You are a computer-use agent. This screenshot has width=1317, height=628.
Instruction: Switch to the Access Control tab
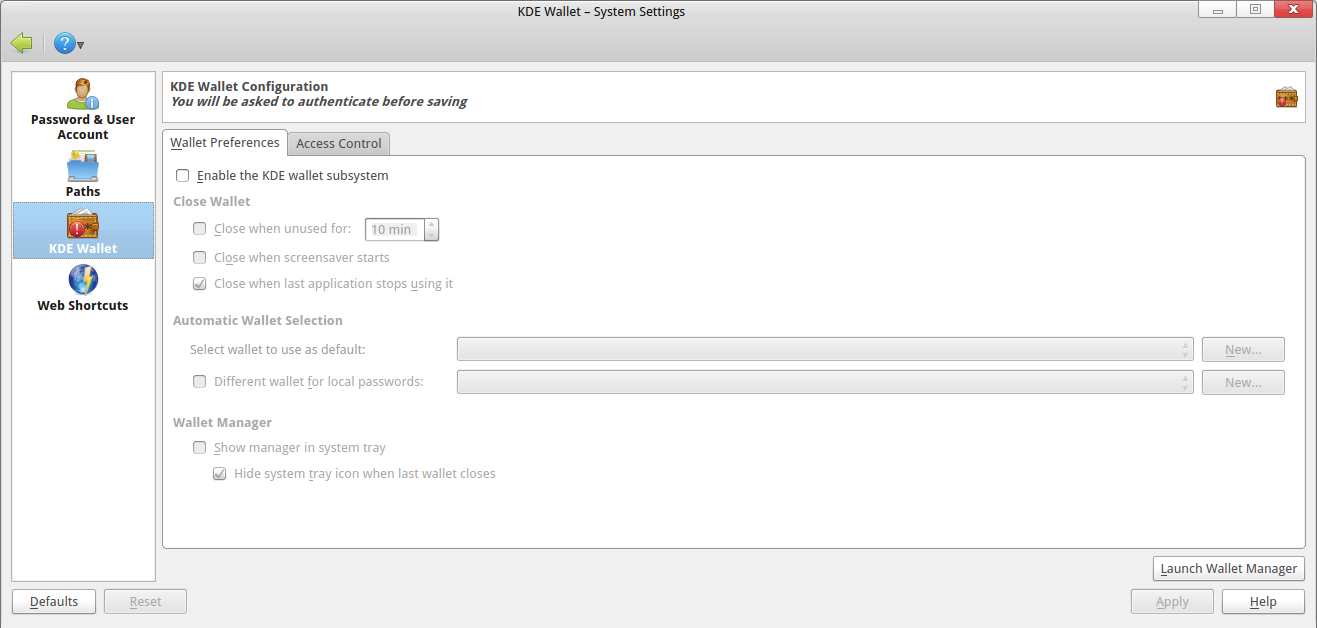click(339, 144)
